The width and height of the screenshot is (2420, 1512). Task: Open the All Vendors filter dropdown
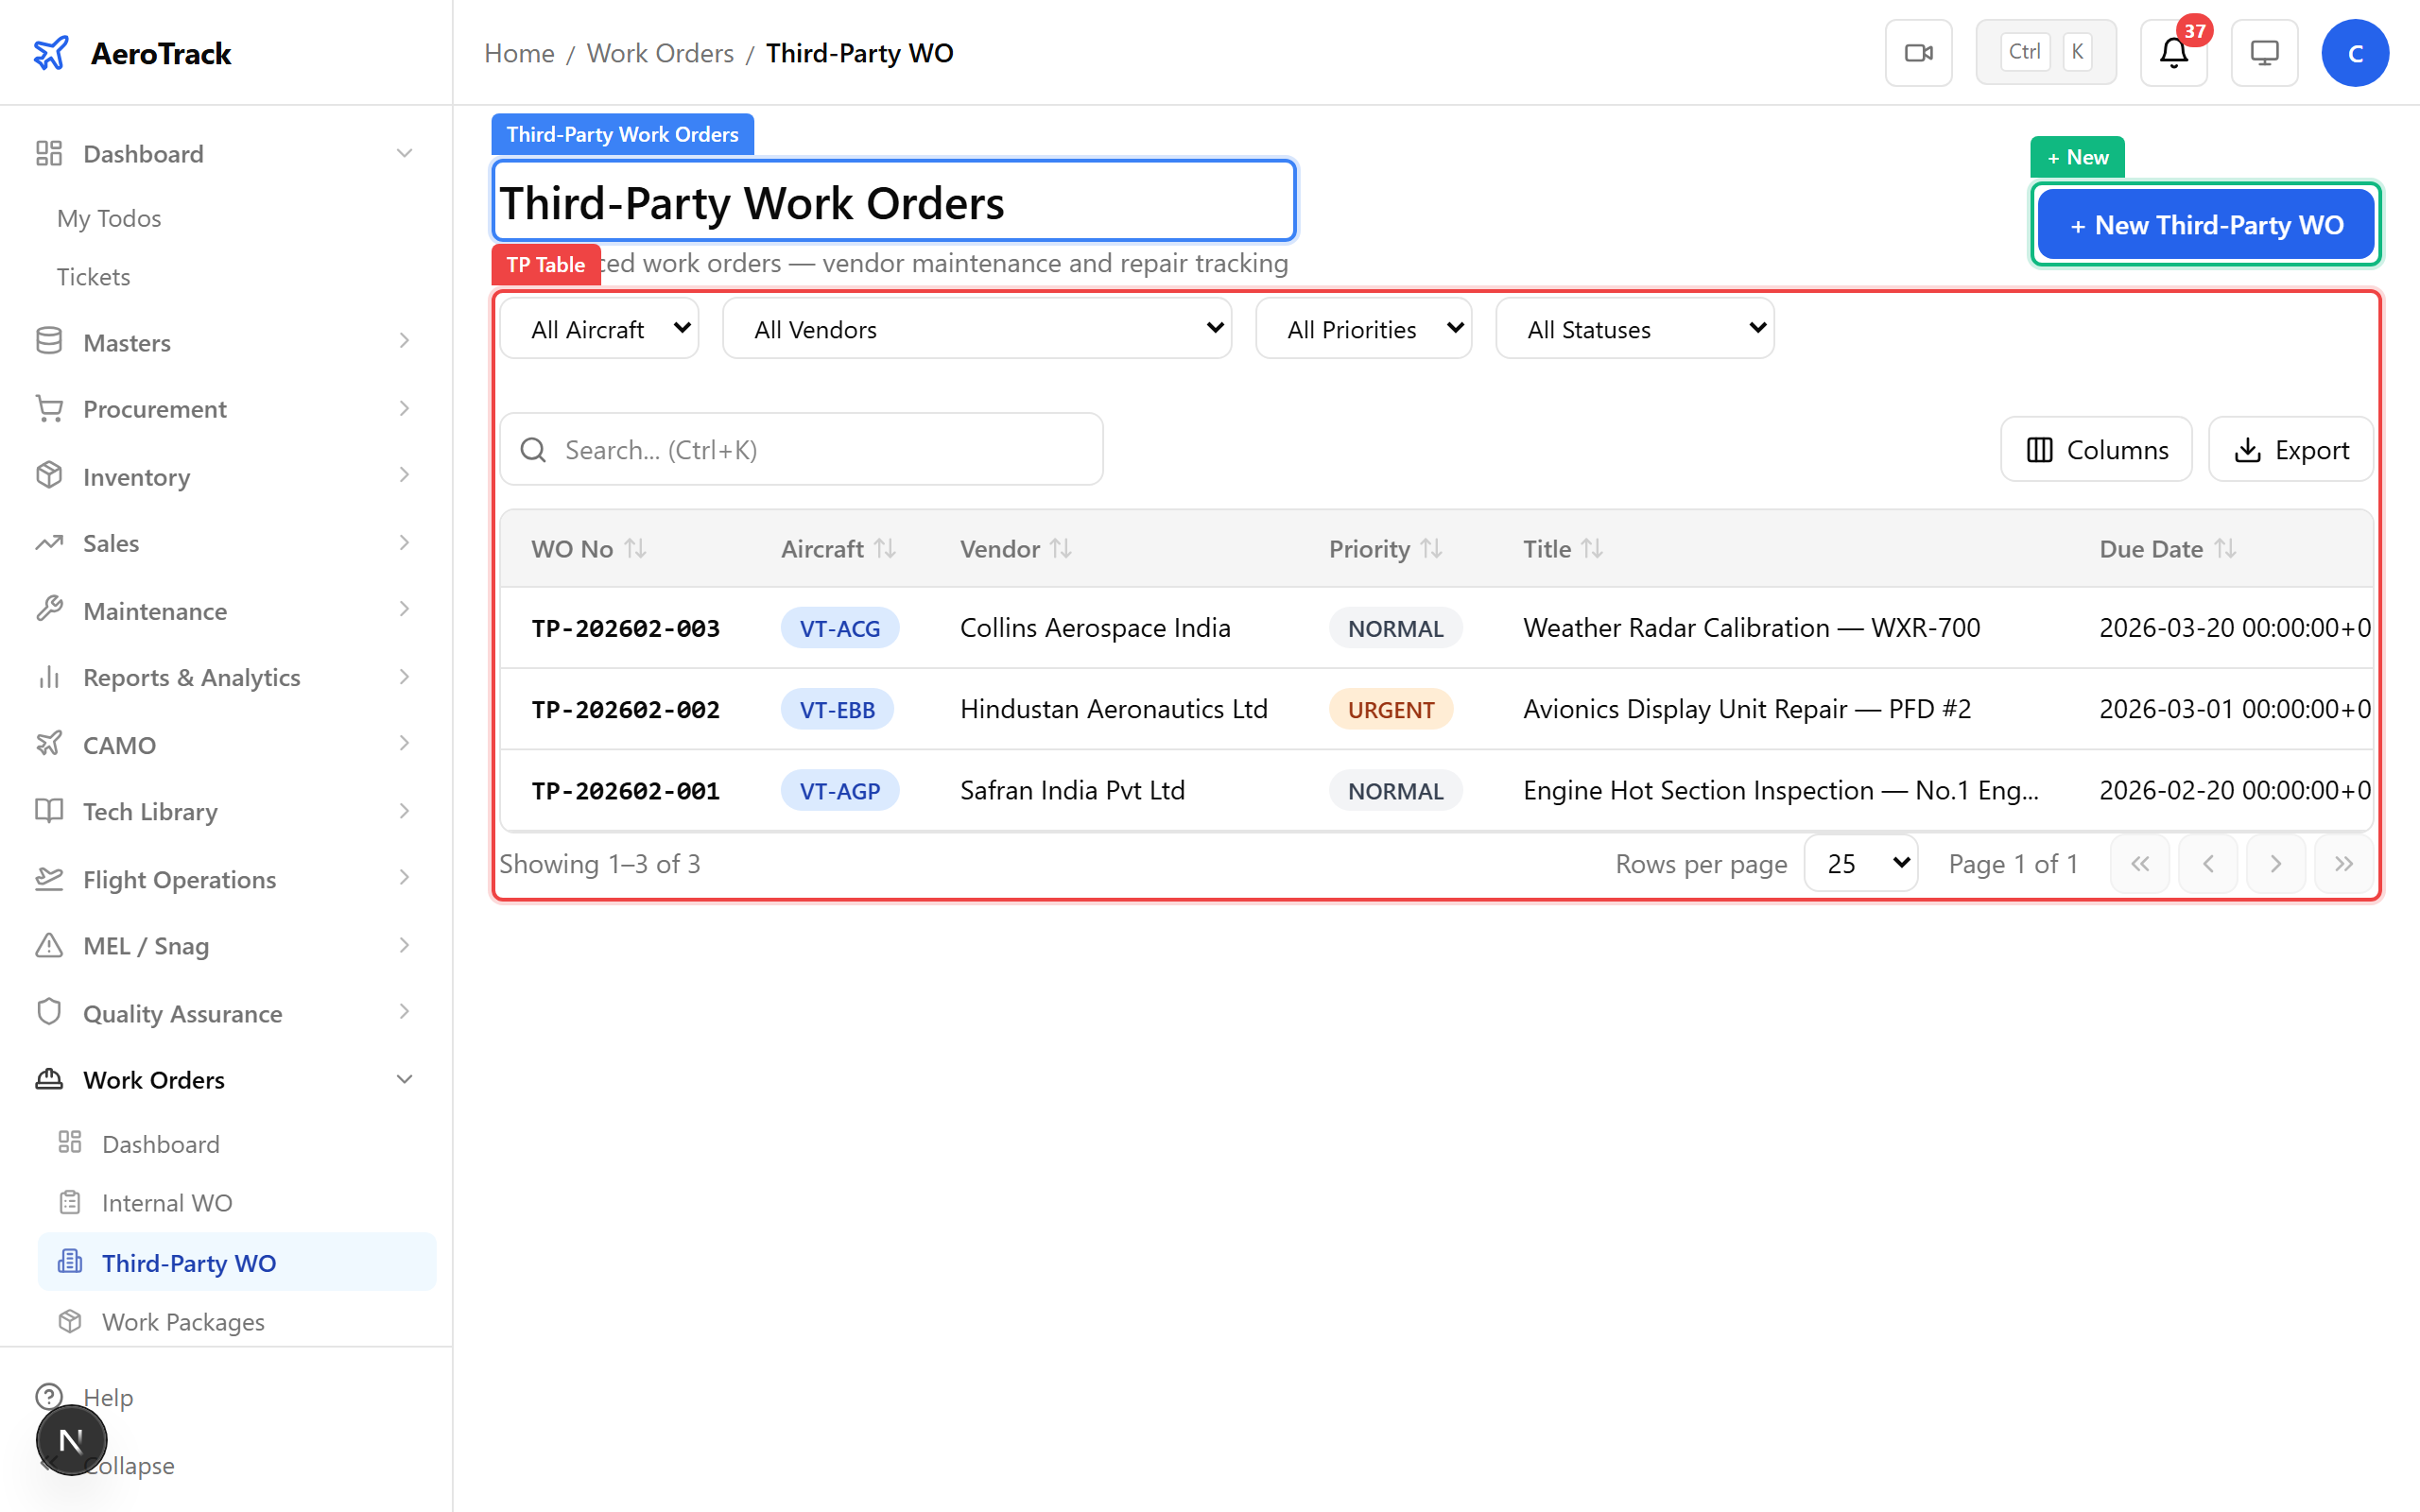977,329
